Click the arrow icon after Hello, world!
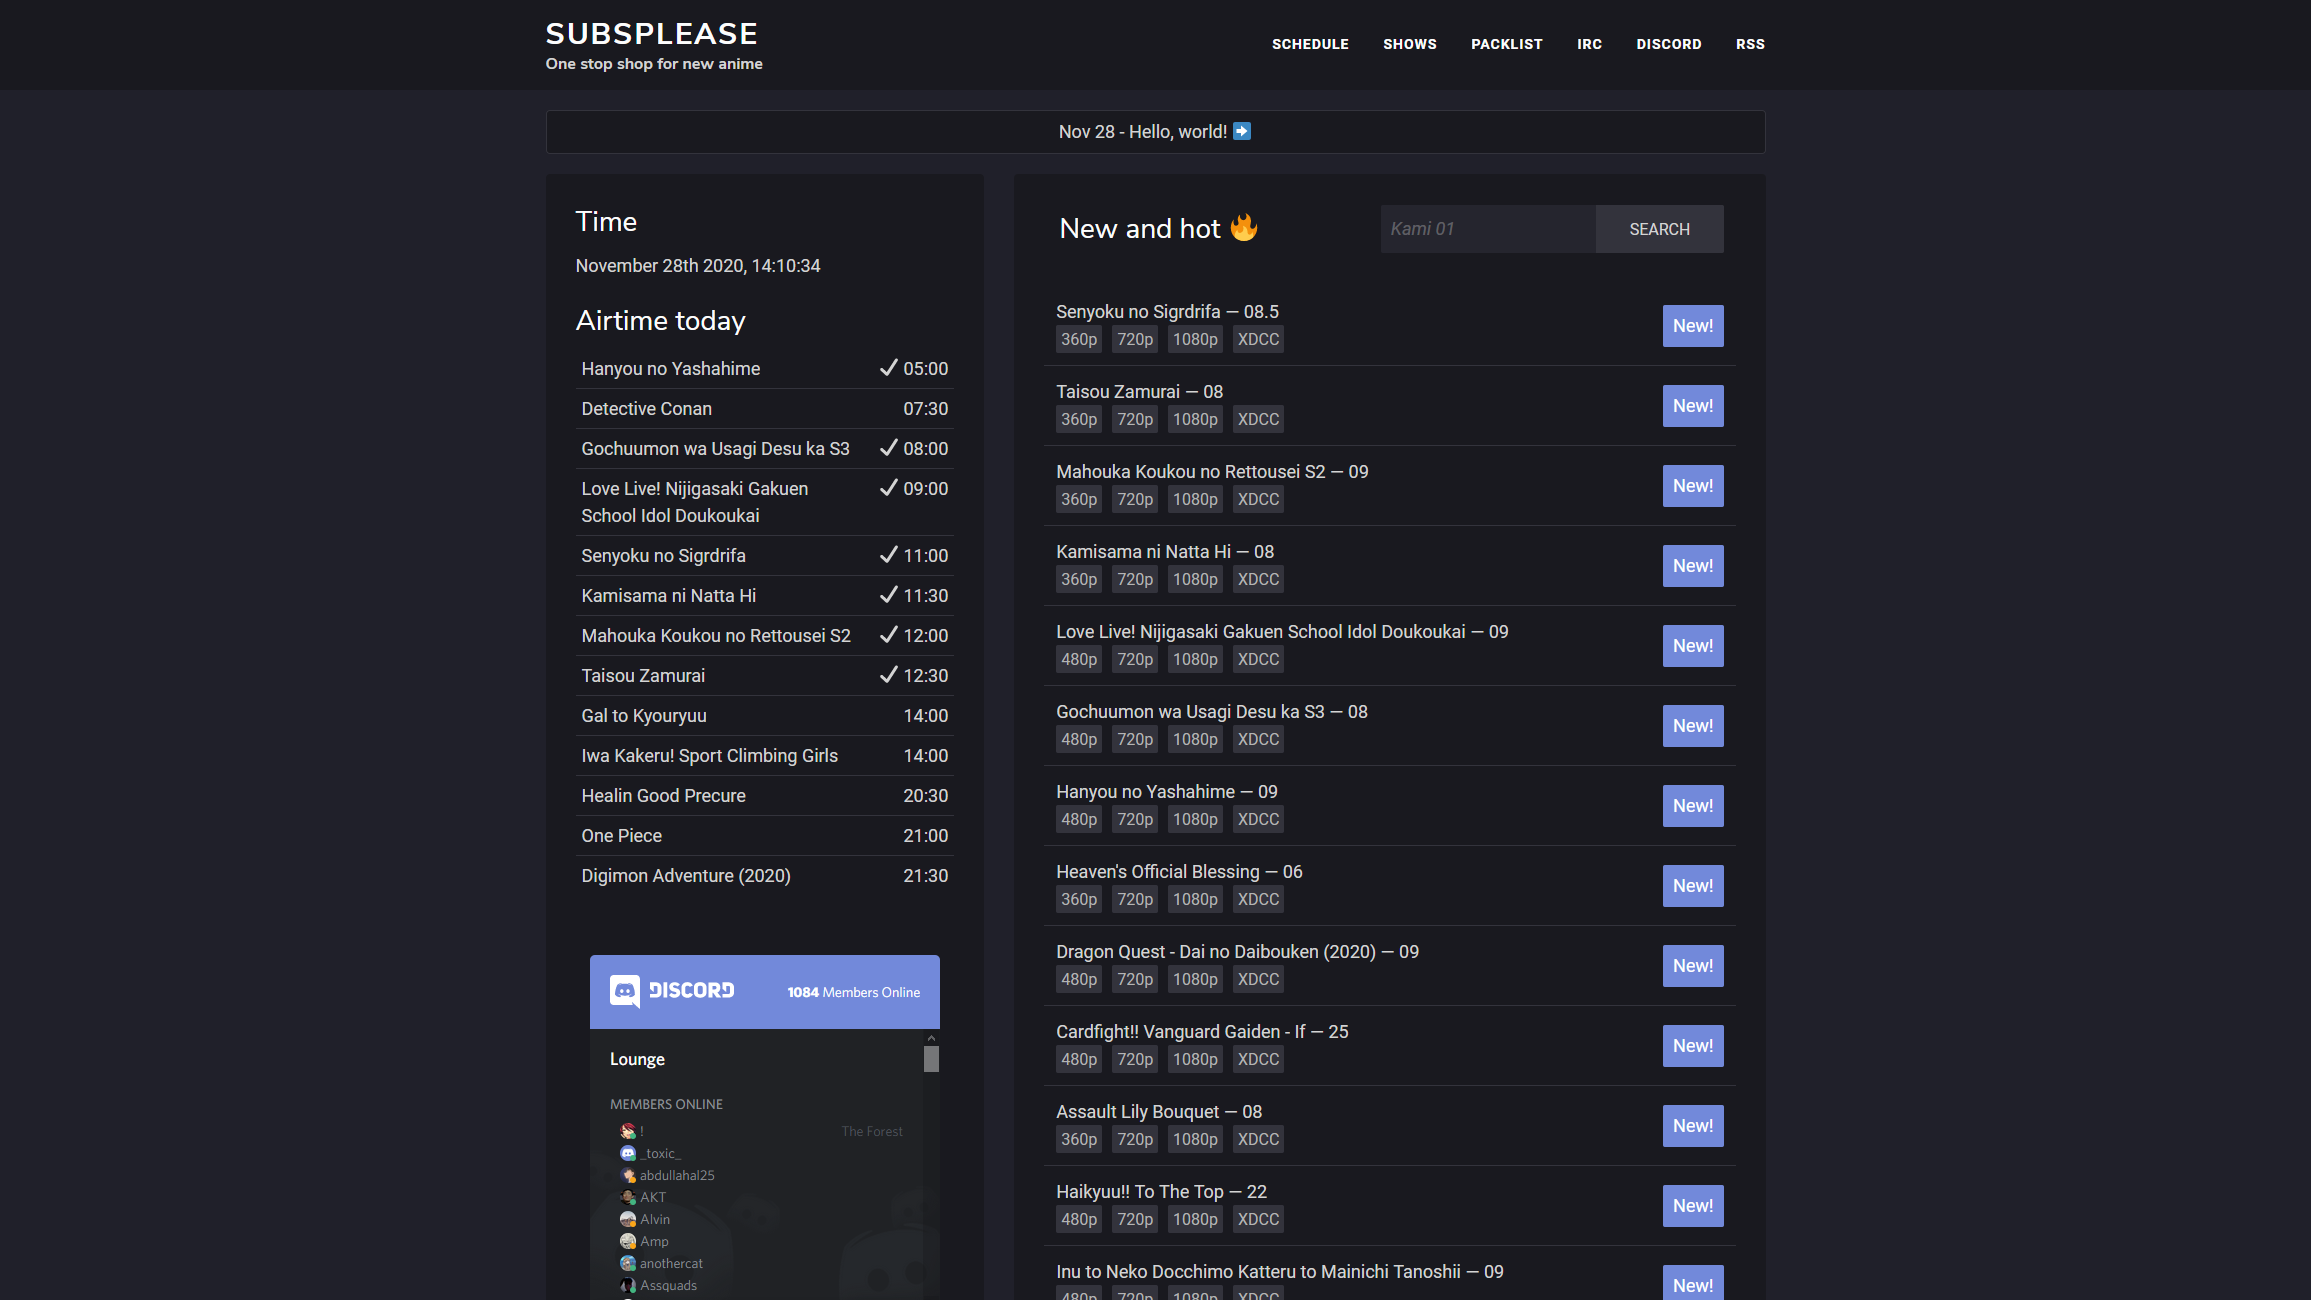Image resolution: width=2311 pixels, height=1300 pixels. [1242, 131]
